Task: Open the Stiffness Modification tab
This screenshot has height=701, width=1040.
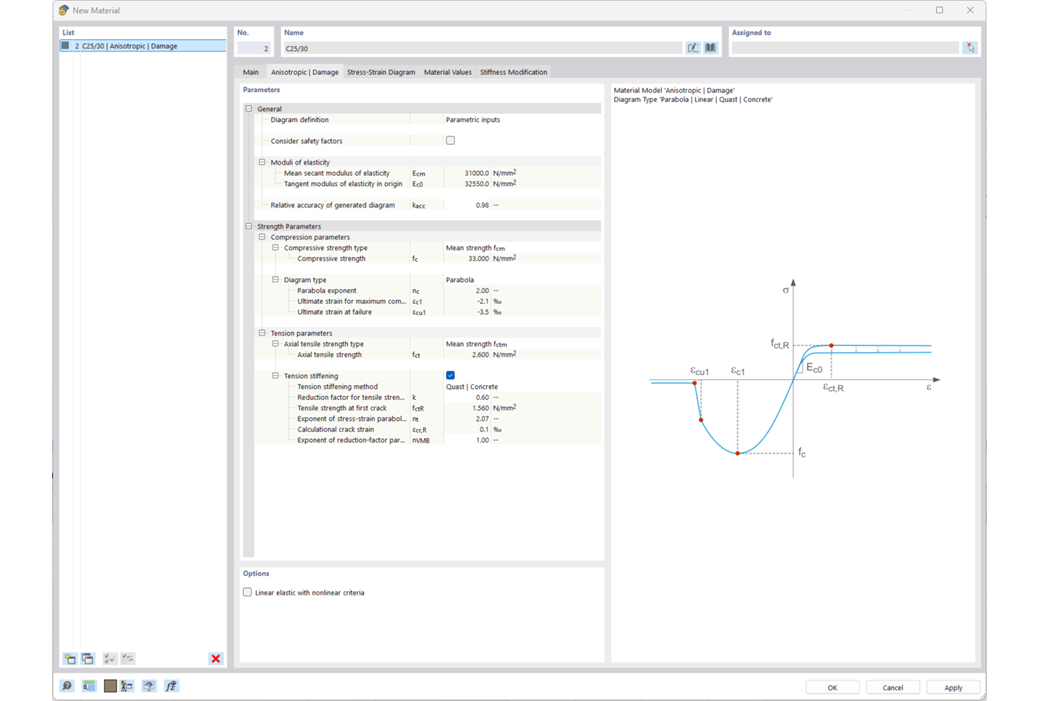Action: pyautogui.click(x=513, y=72)
